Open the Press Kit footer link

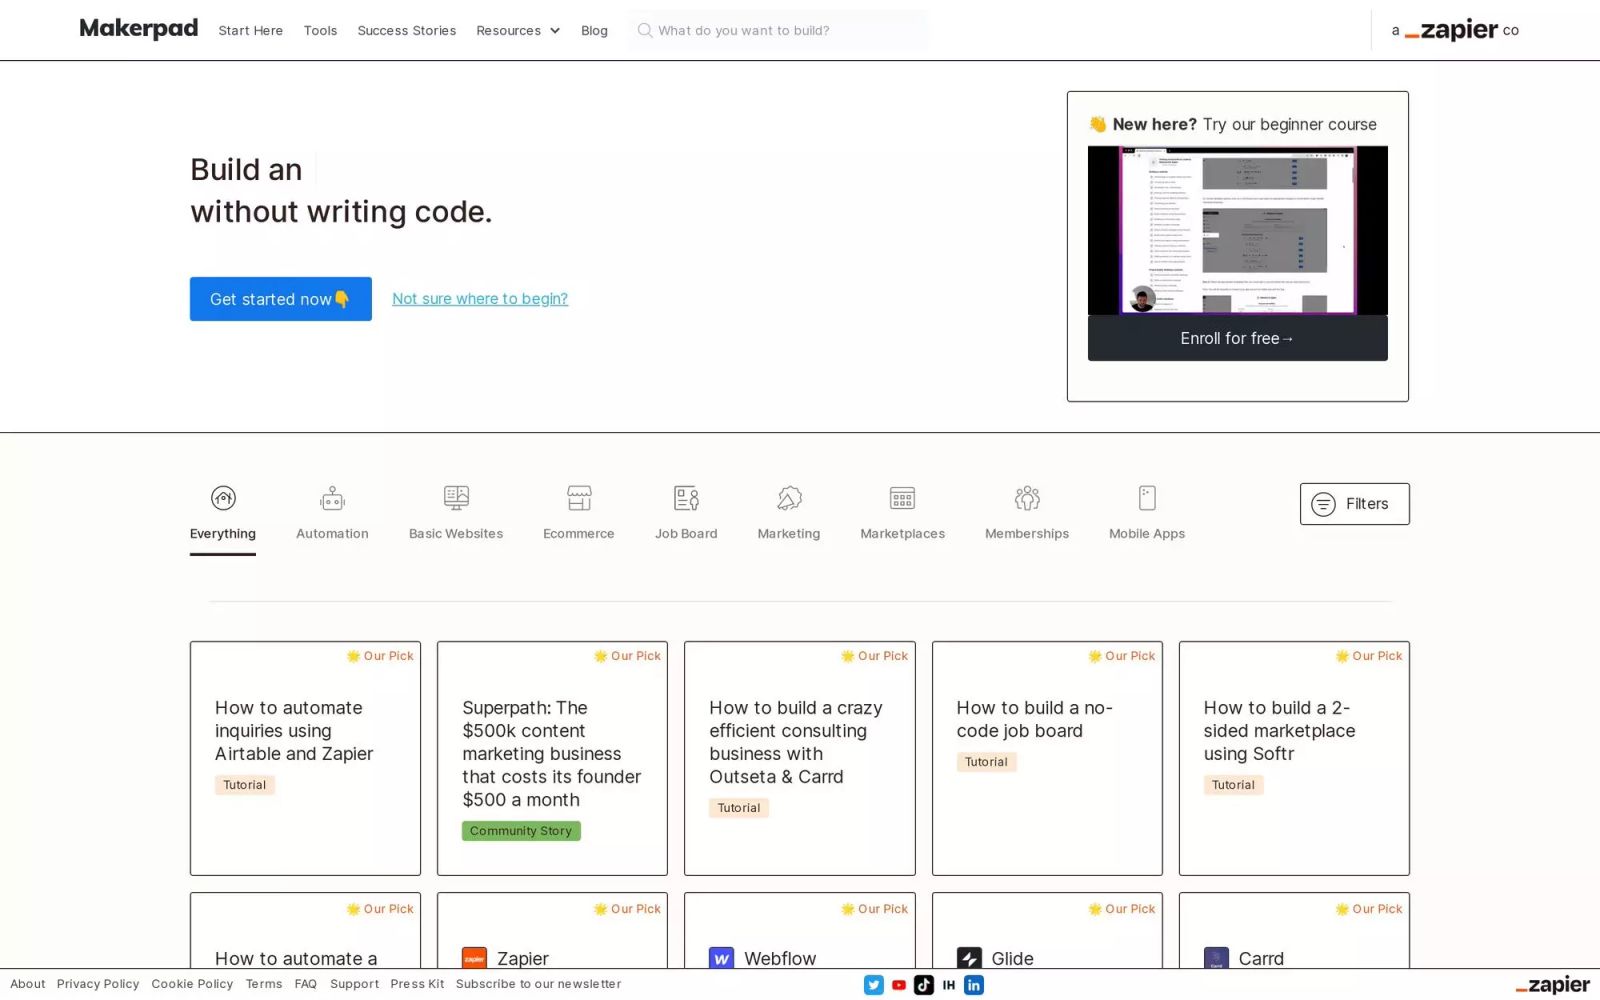coord(417,984)
